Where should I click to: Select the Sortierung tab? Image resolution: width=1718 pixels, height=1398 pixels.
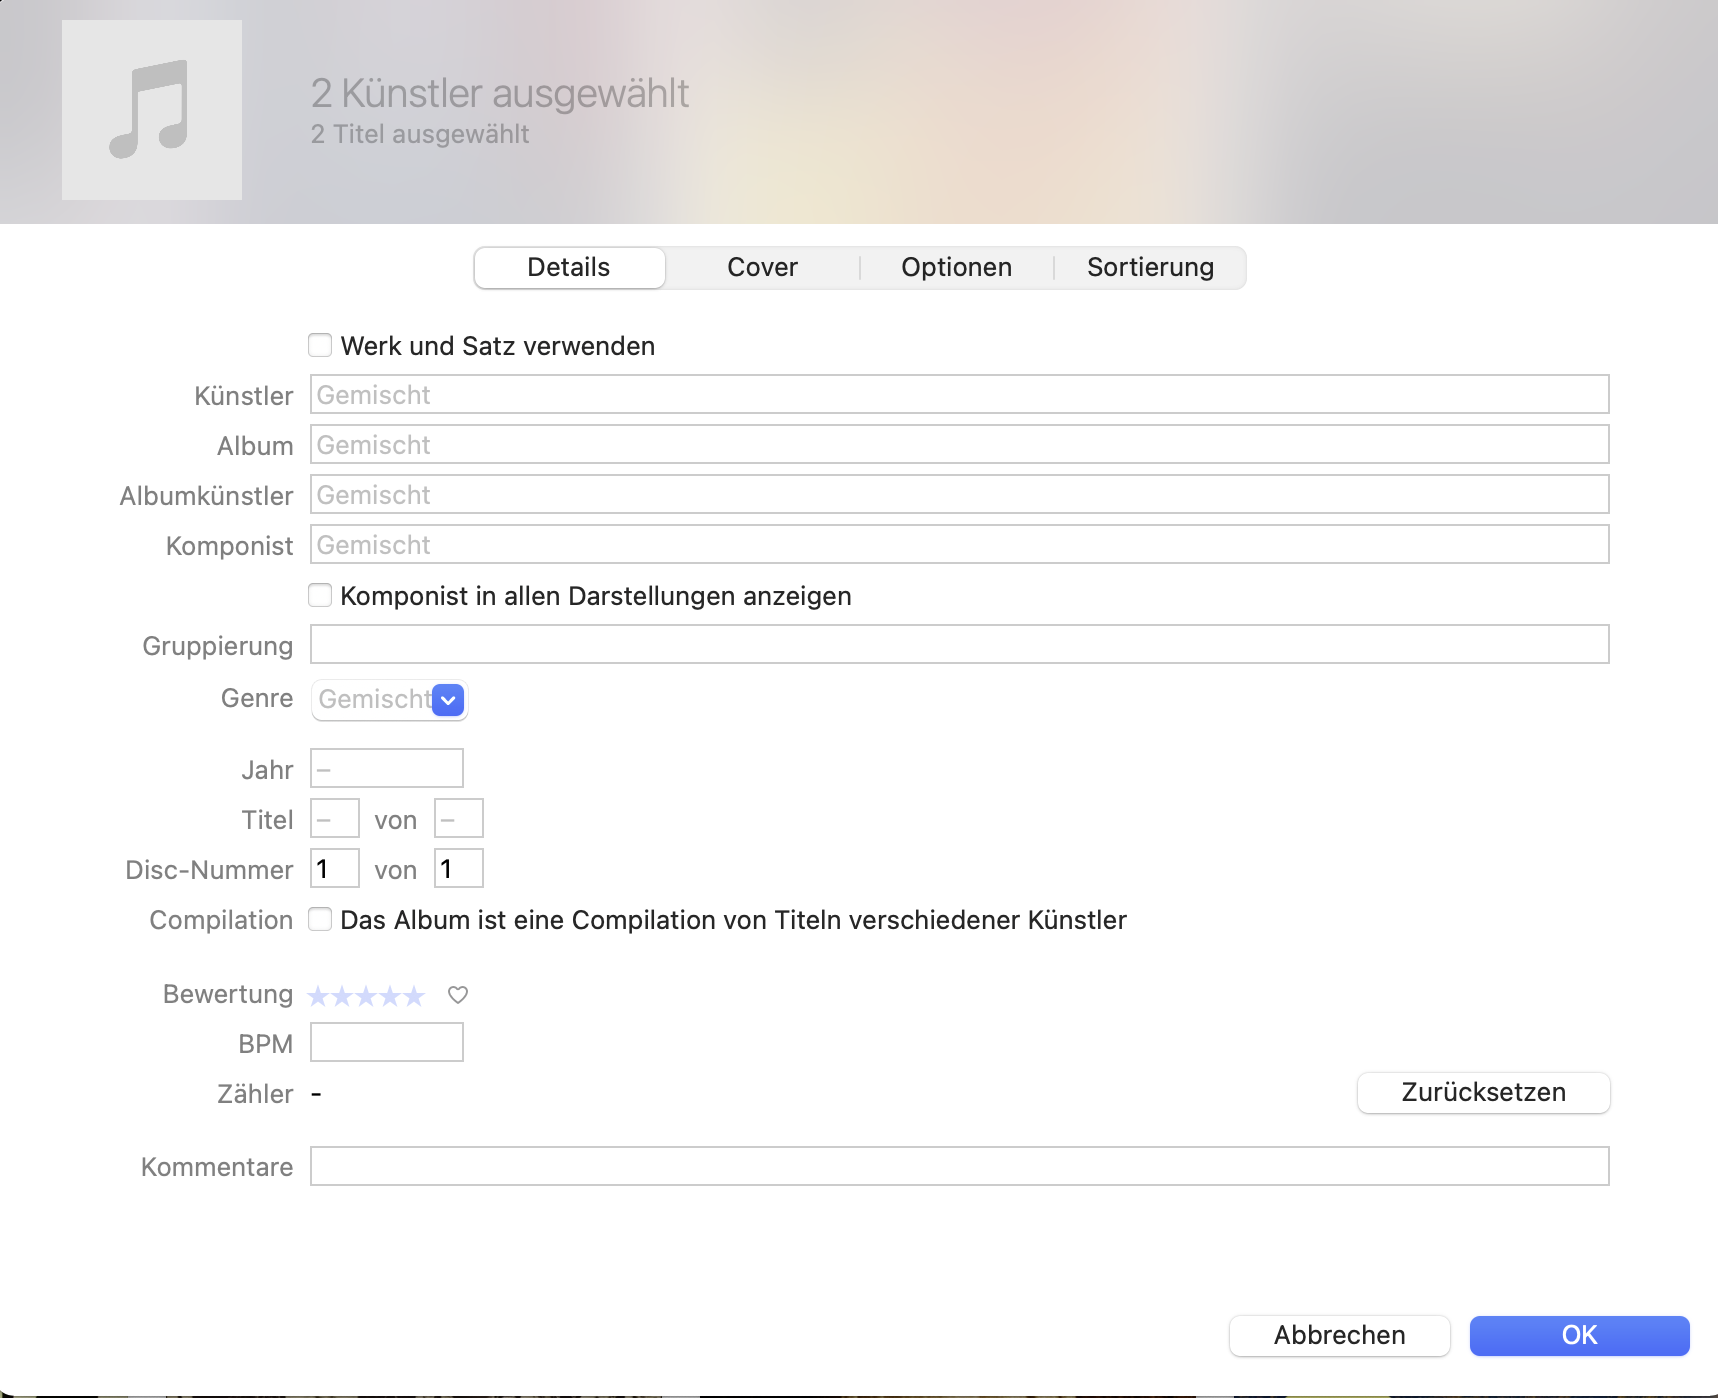tap(1150, 268)
